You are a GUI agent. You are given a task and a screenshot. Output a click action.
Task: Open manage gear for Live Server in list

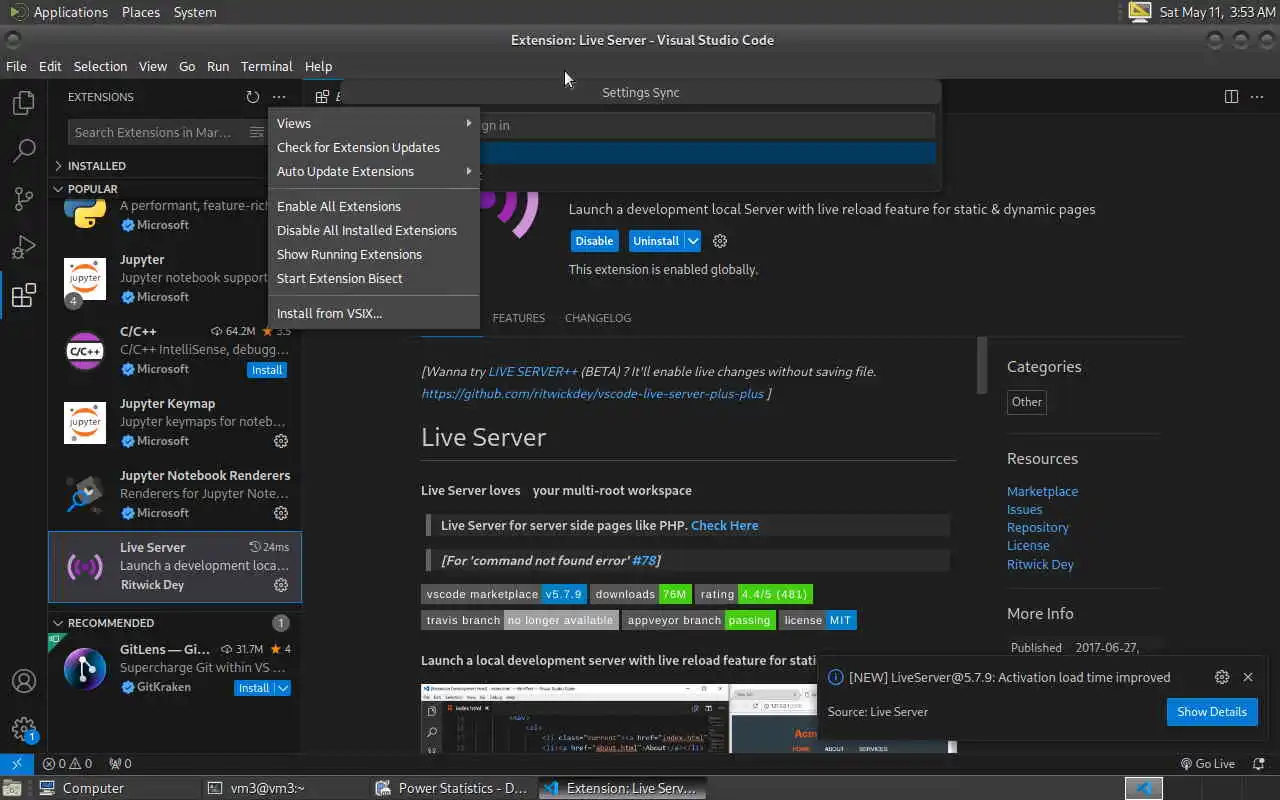(281, 585)
